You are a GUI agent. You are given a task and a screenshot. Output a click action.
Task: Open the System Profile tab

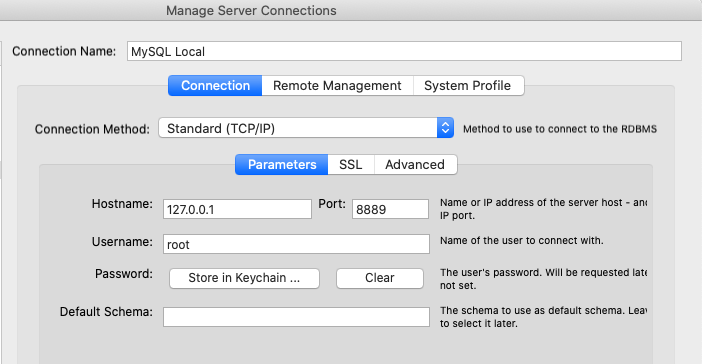468,86
